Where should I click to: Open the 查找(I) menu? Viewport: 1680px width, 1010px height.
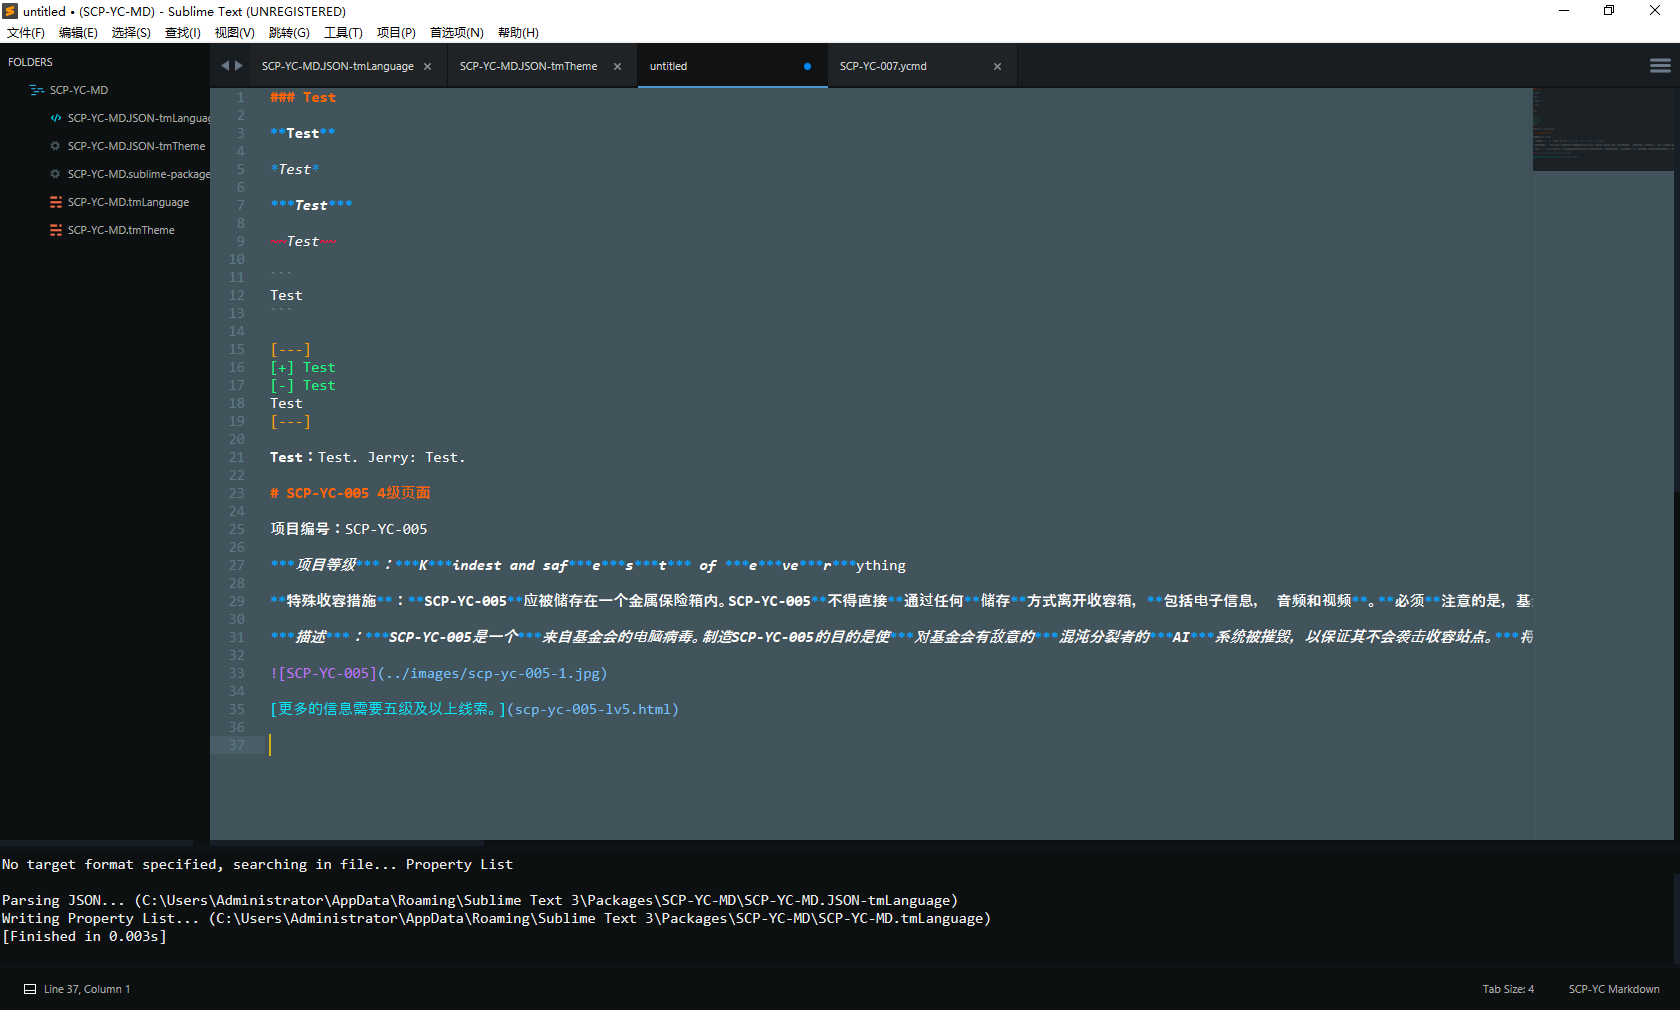182,33
